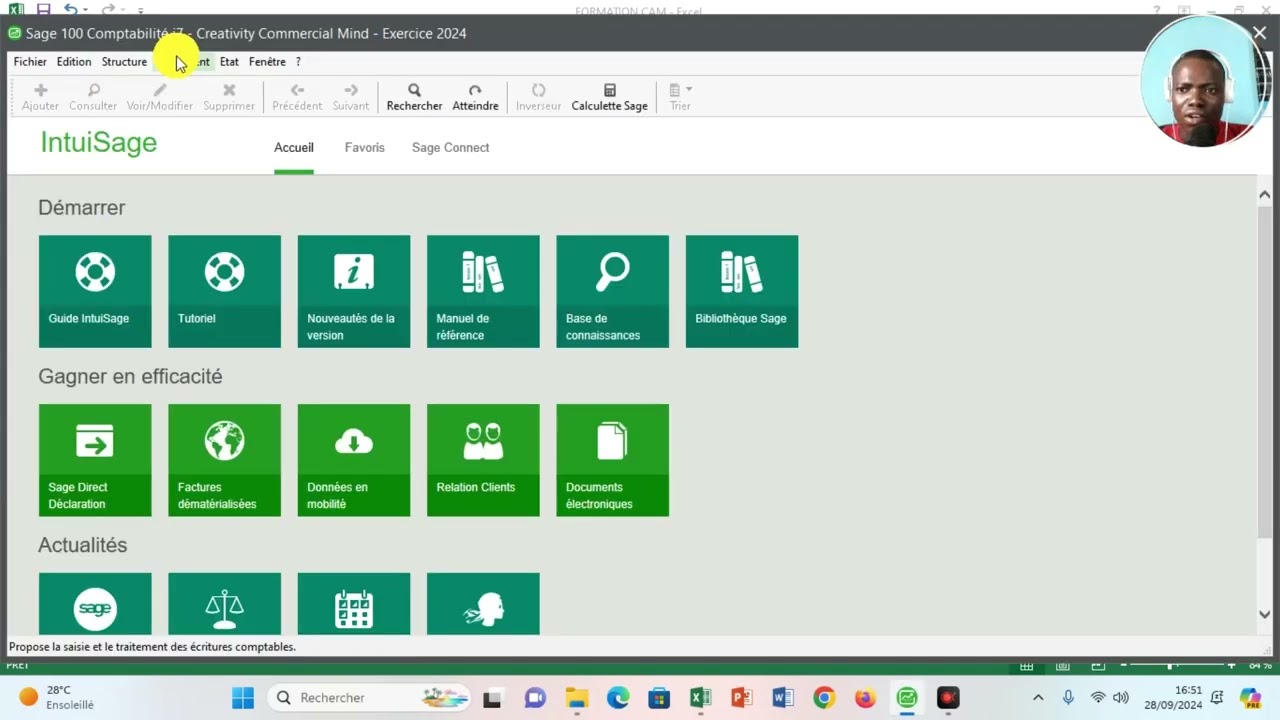Open Google Chrome from taskbar

(x=824, y=698)
